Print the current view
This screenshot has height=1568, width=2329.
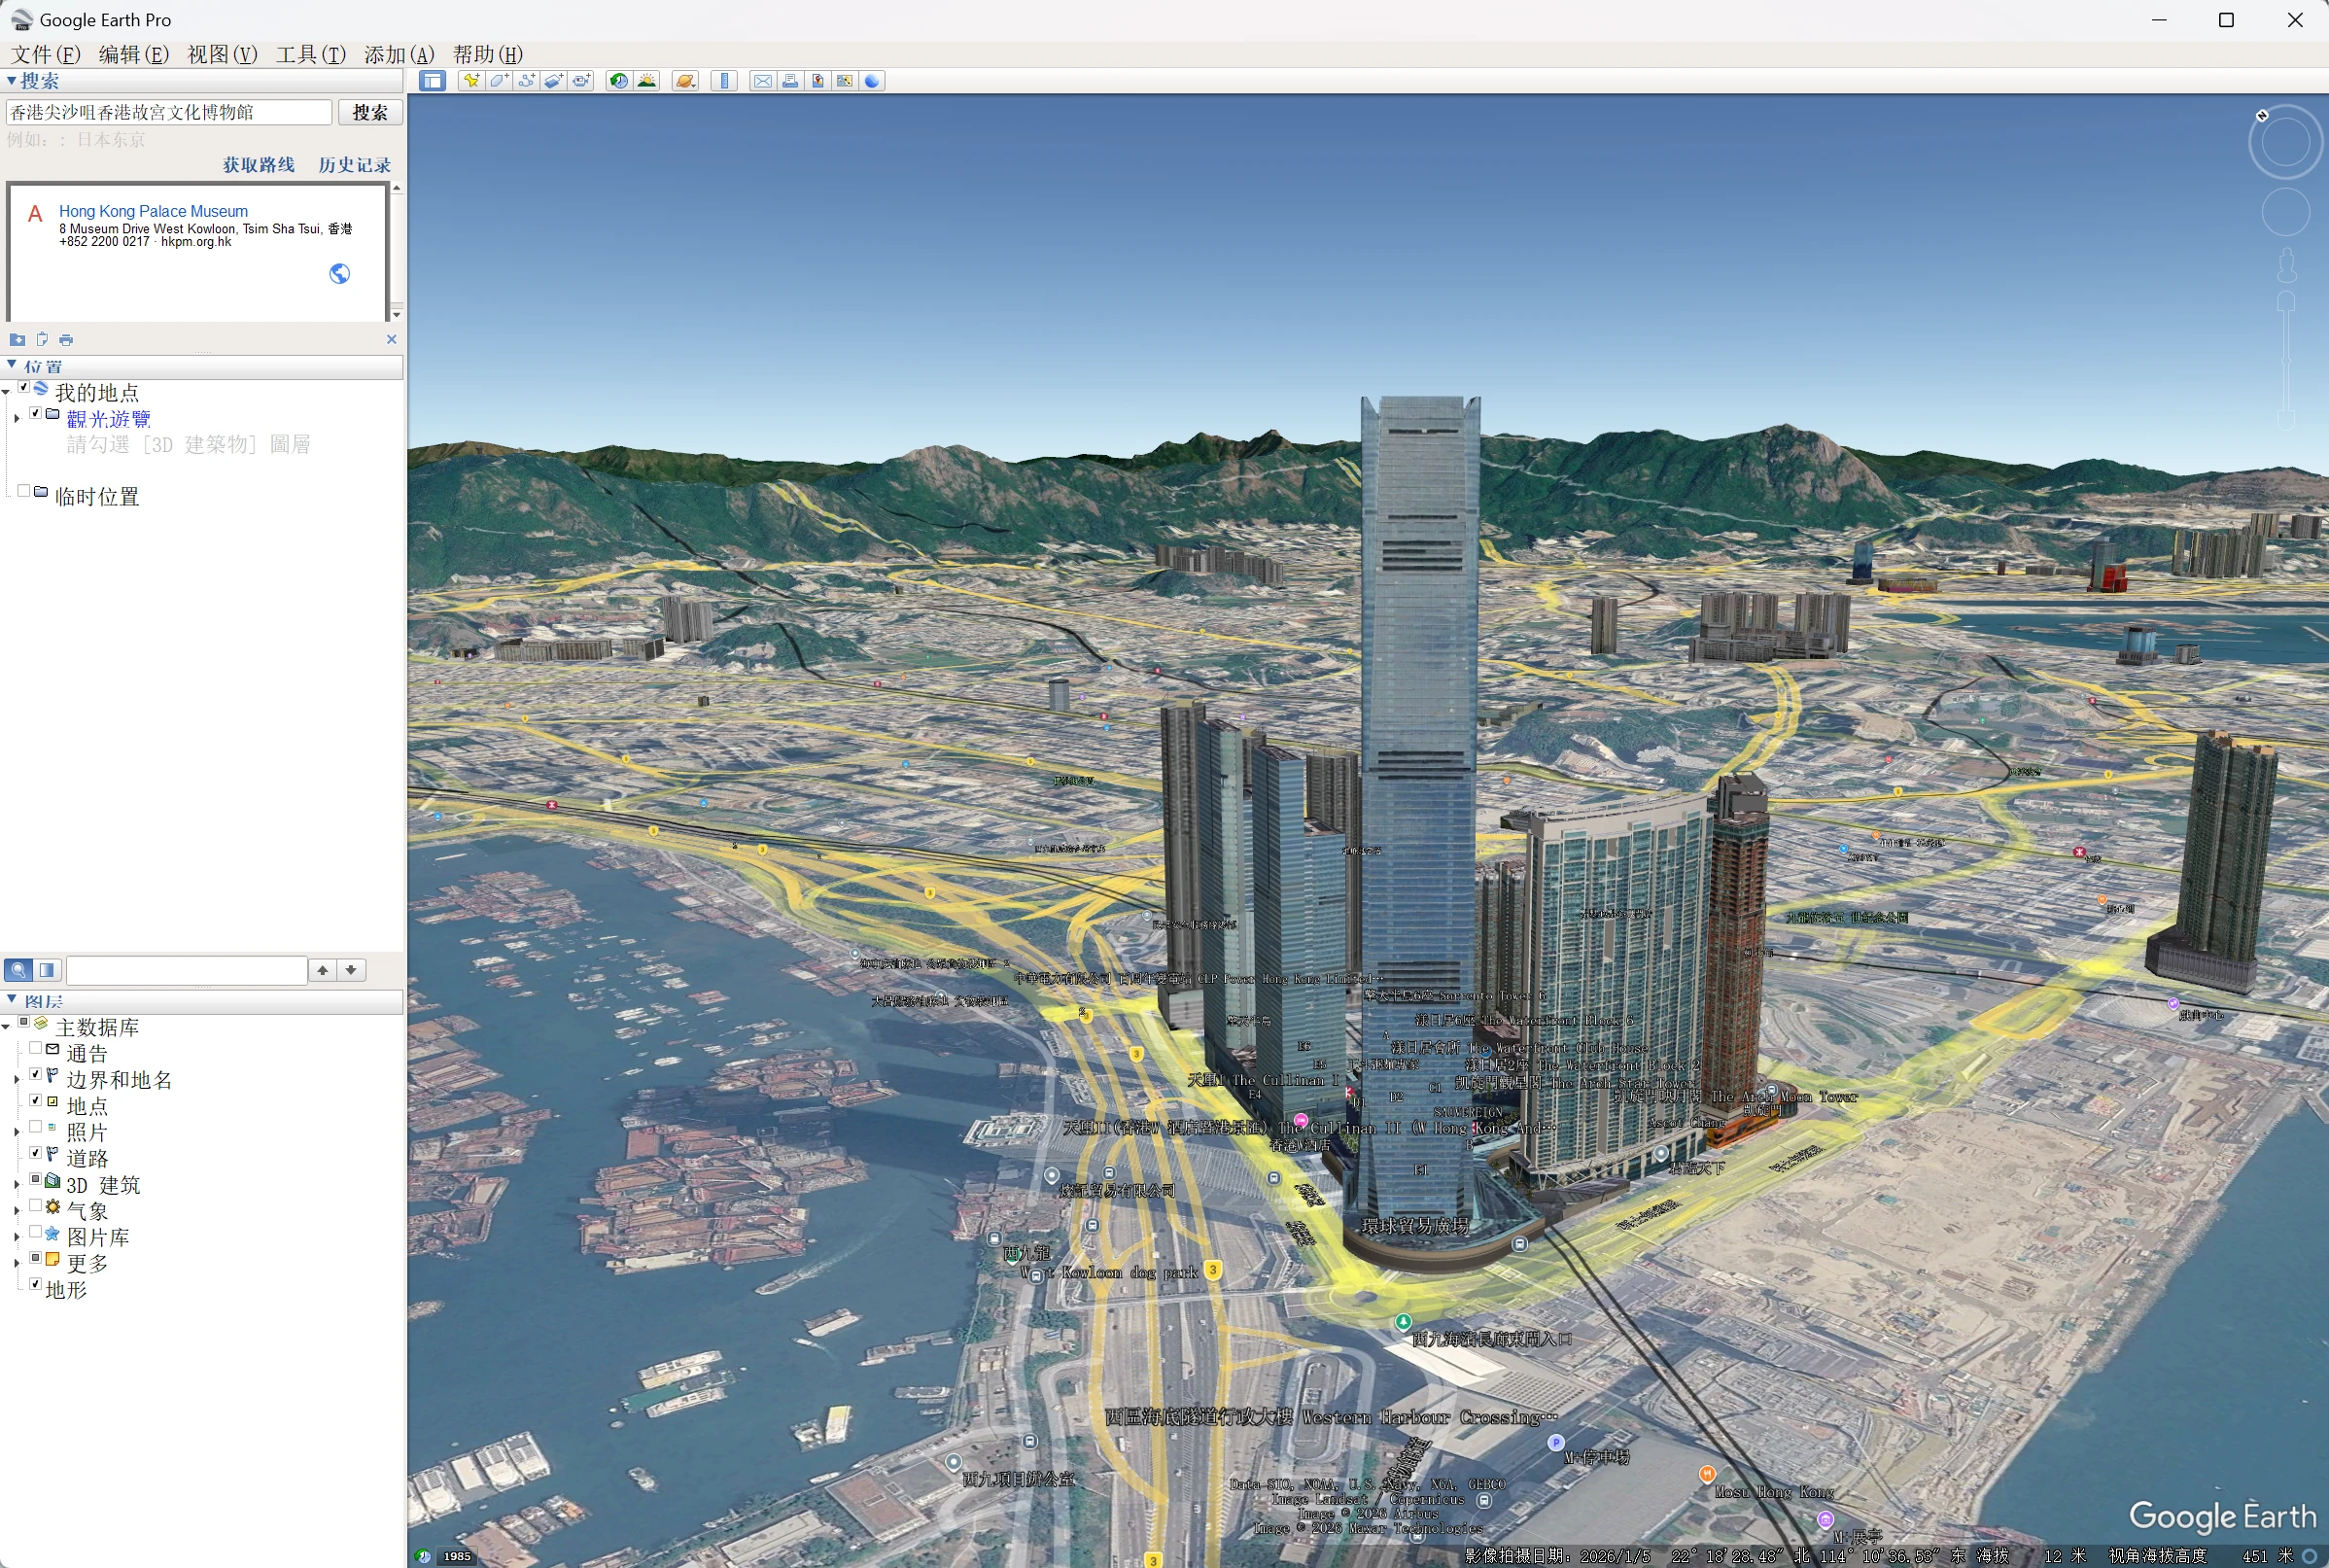pos(790,81)
